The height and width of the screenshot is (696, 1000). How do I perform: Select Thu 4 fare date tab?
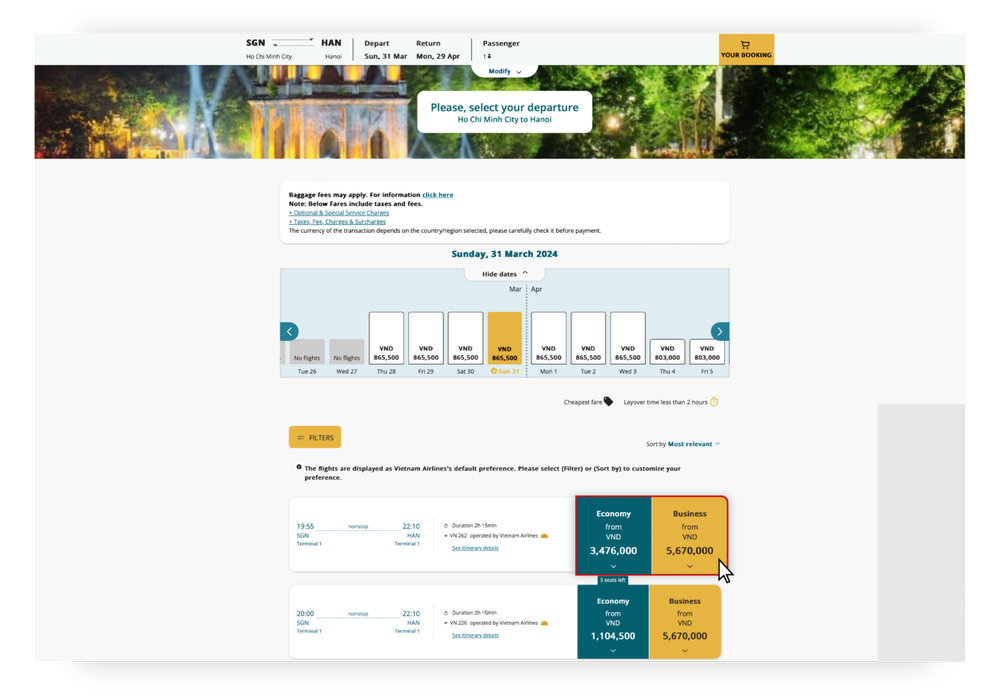point(667,352)
